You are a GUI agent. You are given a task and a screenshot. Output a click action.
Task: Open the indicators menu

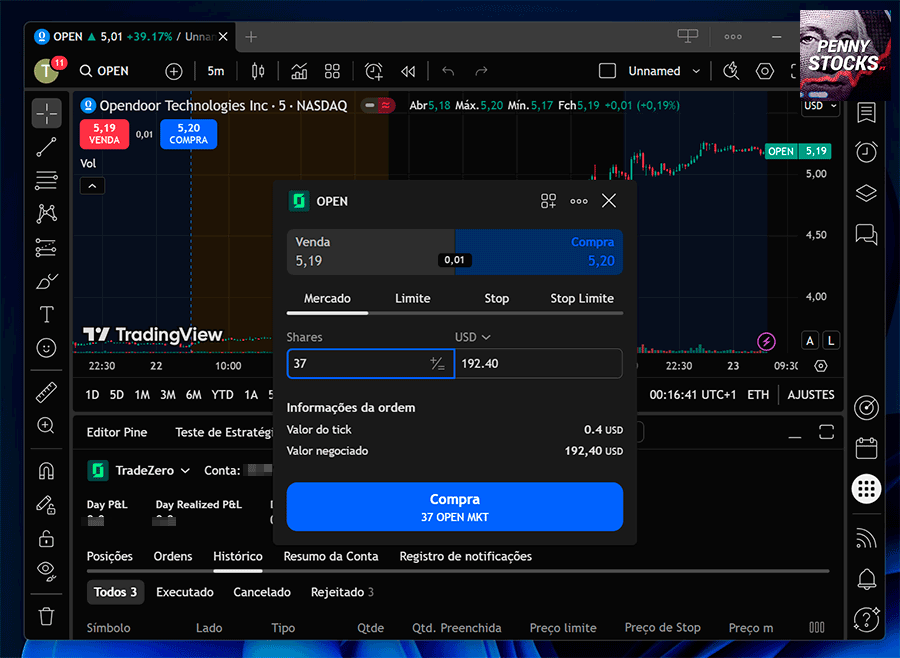click(x=299, y=71)
